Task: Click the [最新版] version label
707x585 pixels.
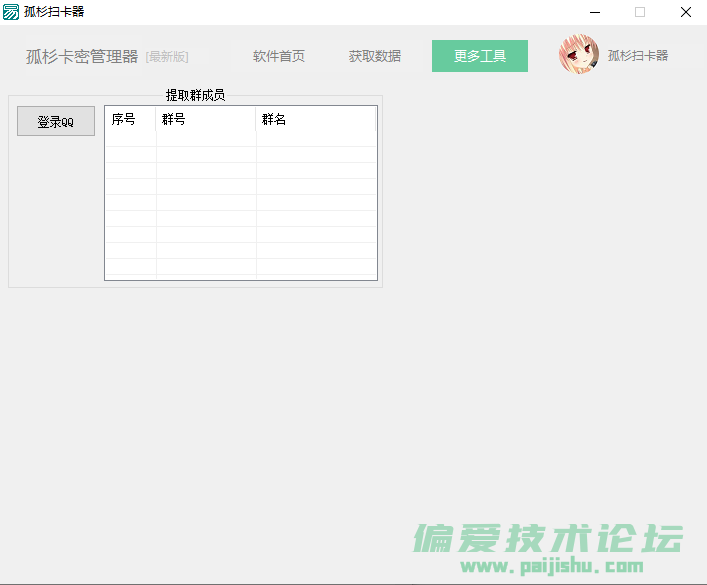Action: click(167, 57)
